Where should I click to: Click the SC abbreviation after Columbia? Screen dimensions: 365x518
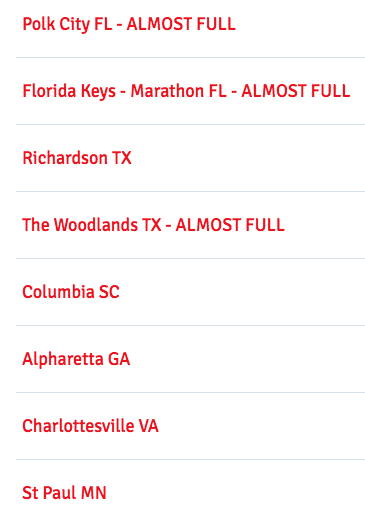pyautogui.click(x=109, y=292)
